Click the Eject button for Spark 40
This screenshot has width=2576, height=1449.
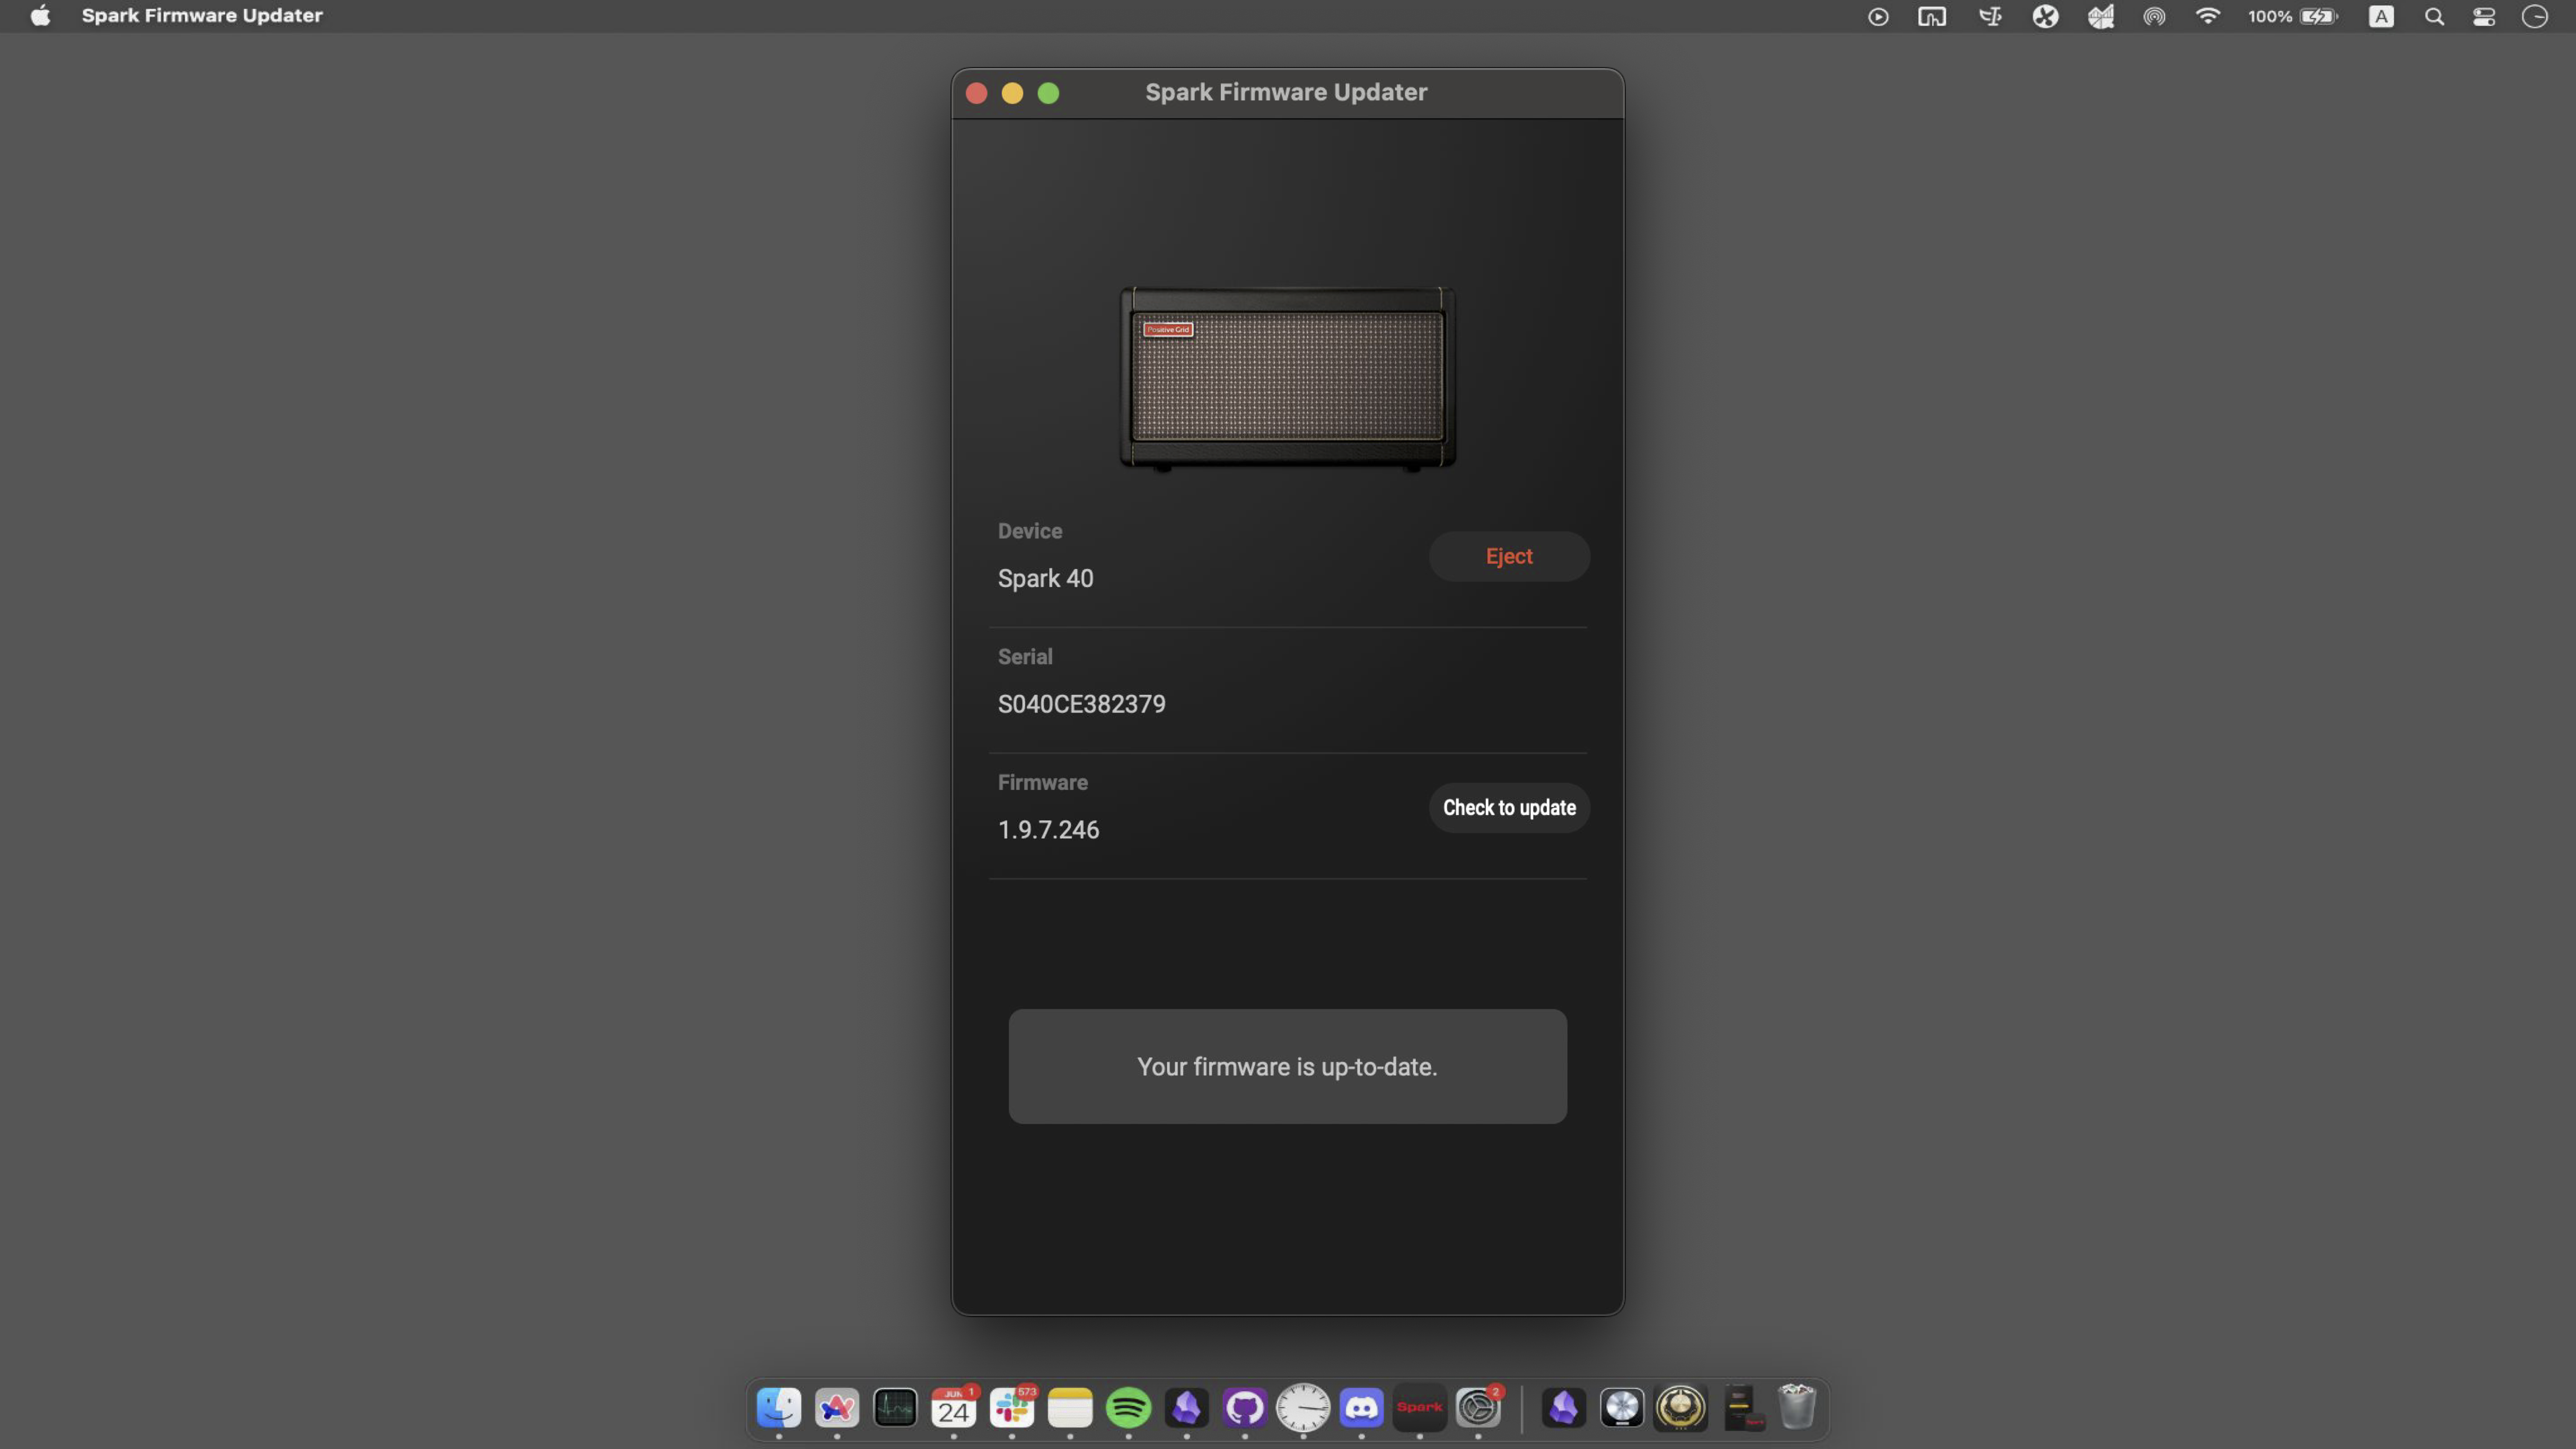(x=1509, y=556)
